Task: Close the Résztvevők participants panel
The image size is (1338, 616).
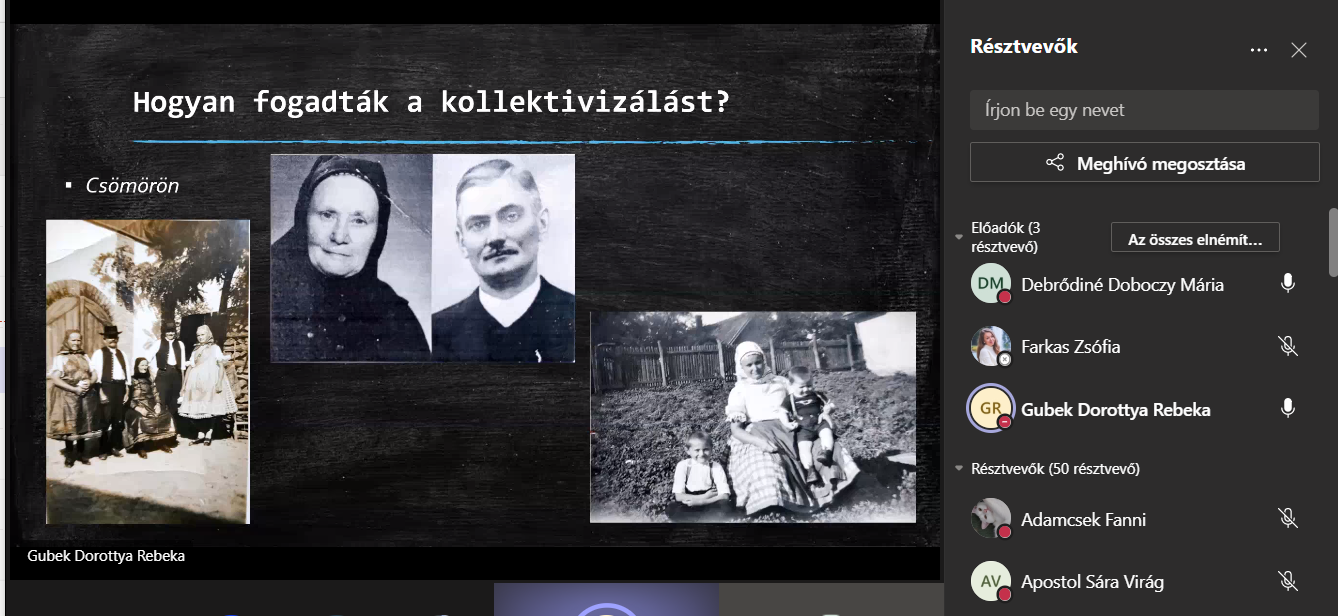Action: tap(1298, 49)
